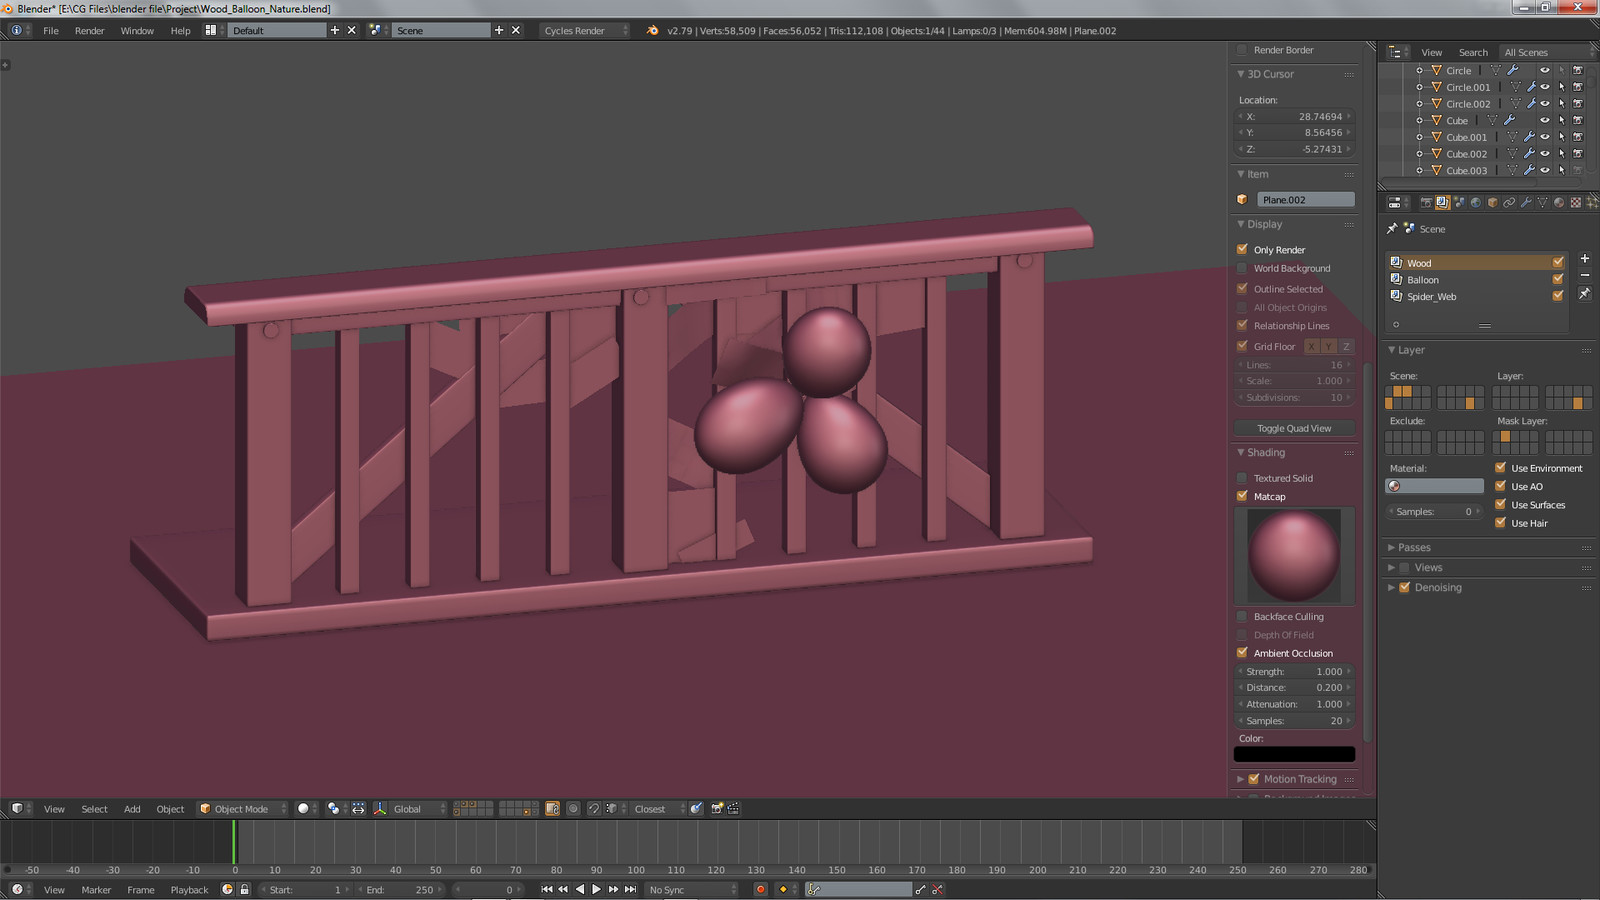Open the No Sync playback dropdown
The height and width of the screenshot is (900, 1600).
691,889
